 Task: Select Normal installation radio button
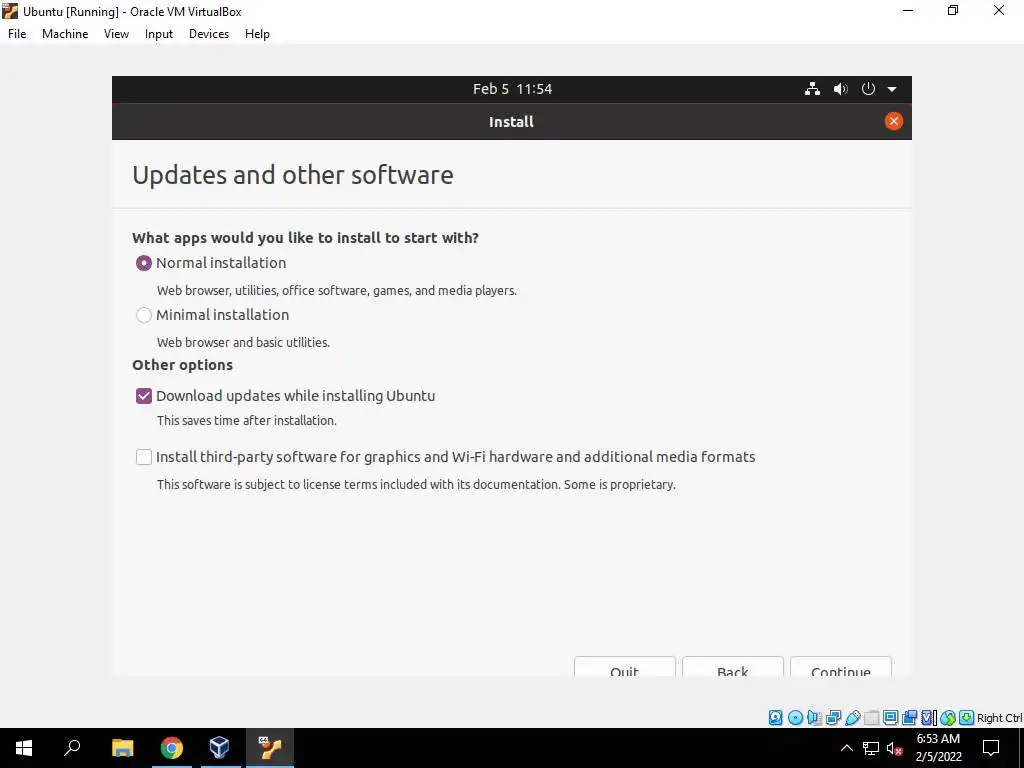tap(144, 263)
